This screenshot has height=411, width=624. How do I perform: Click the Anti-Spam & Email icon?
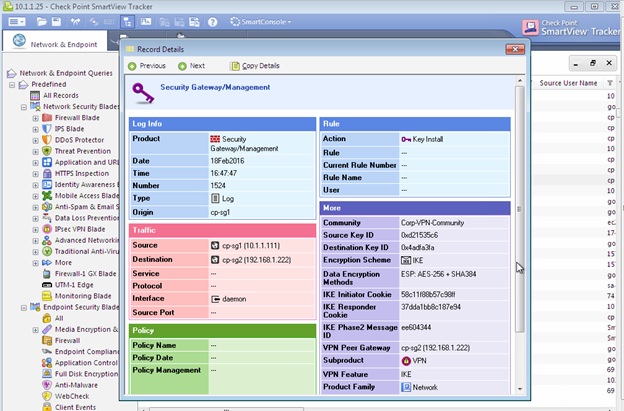pyautogui.click(x=47, y=207)
